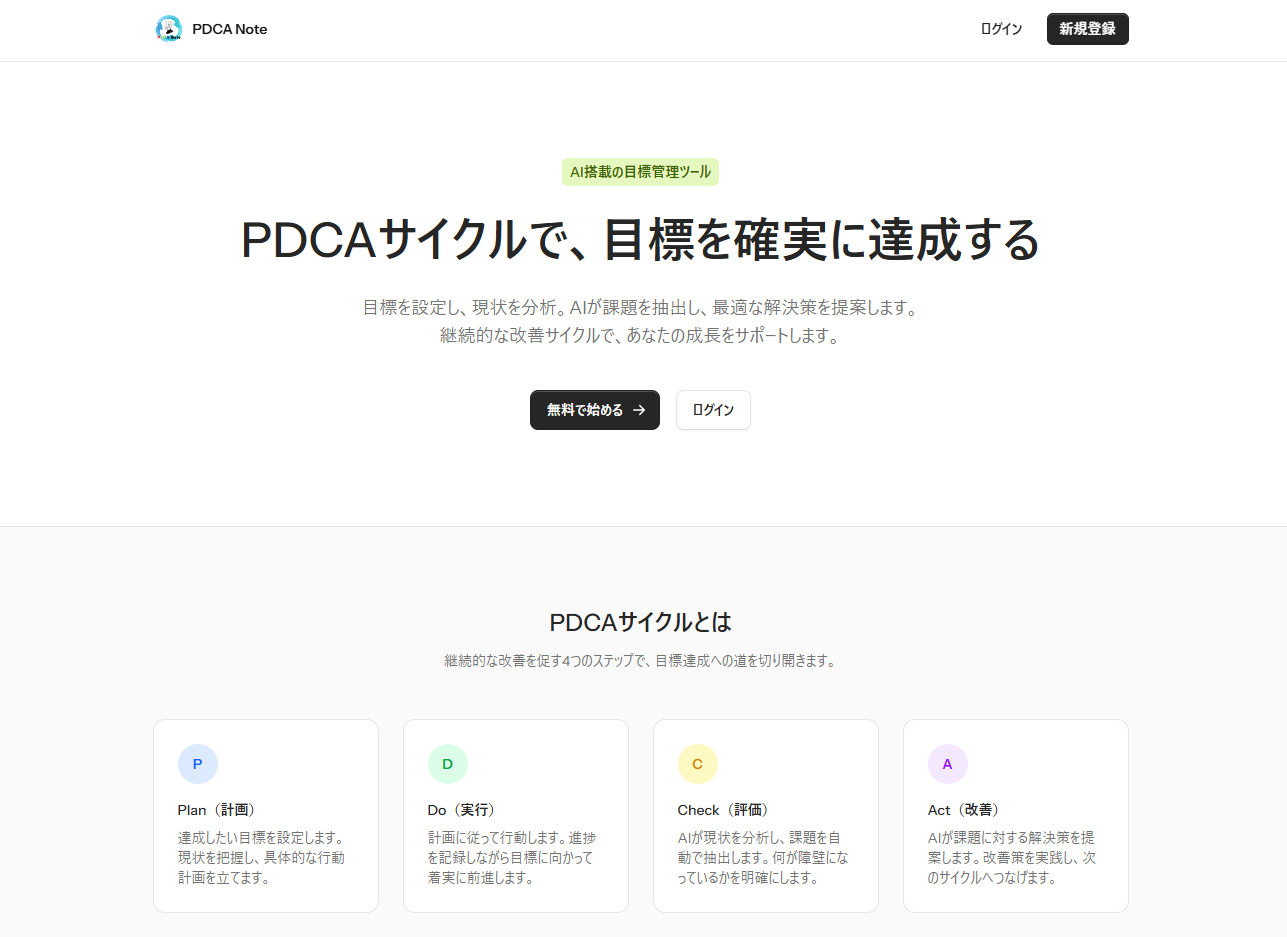Image resolution: width=1287 pixels, height=937 pixels.
Task: Click the AI搭載の目標管理ツール badge
Action: [x=640, y=172]
